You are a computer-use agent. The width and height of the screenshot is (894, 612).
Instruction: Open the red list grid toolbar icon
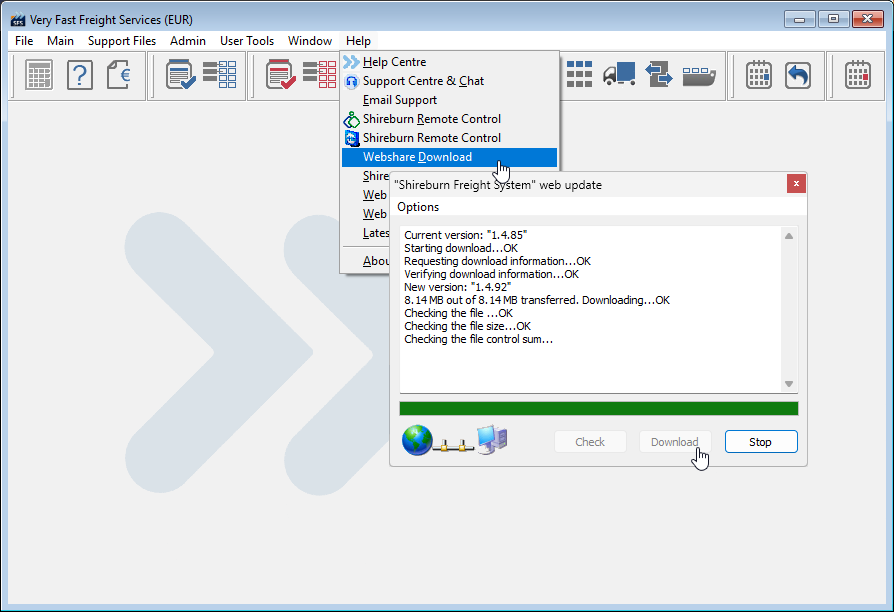coord(320,75)
